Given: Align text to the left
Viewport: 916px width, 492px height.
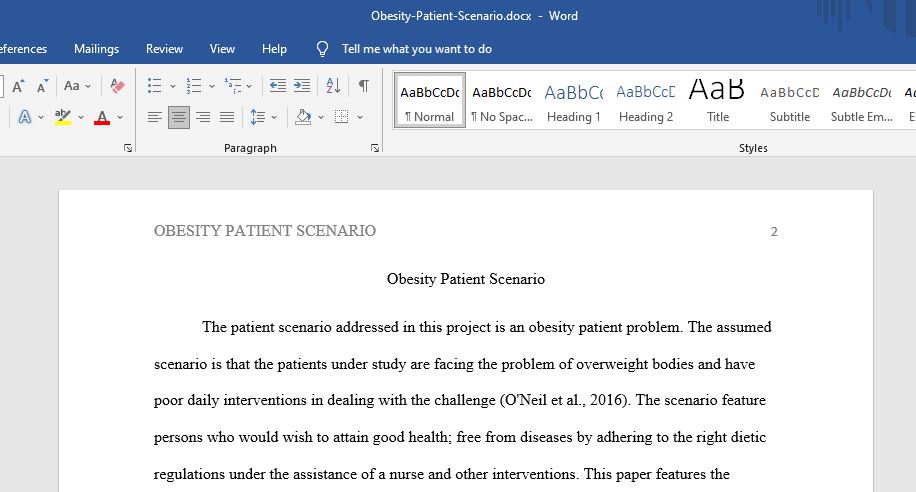Looking at the screenshot, I should tap(154, 117).
